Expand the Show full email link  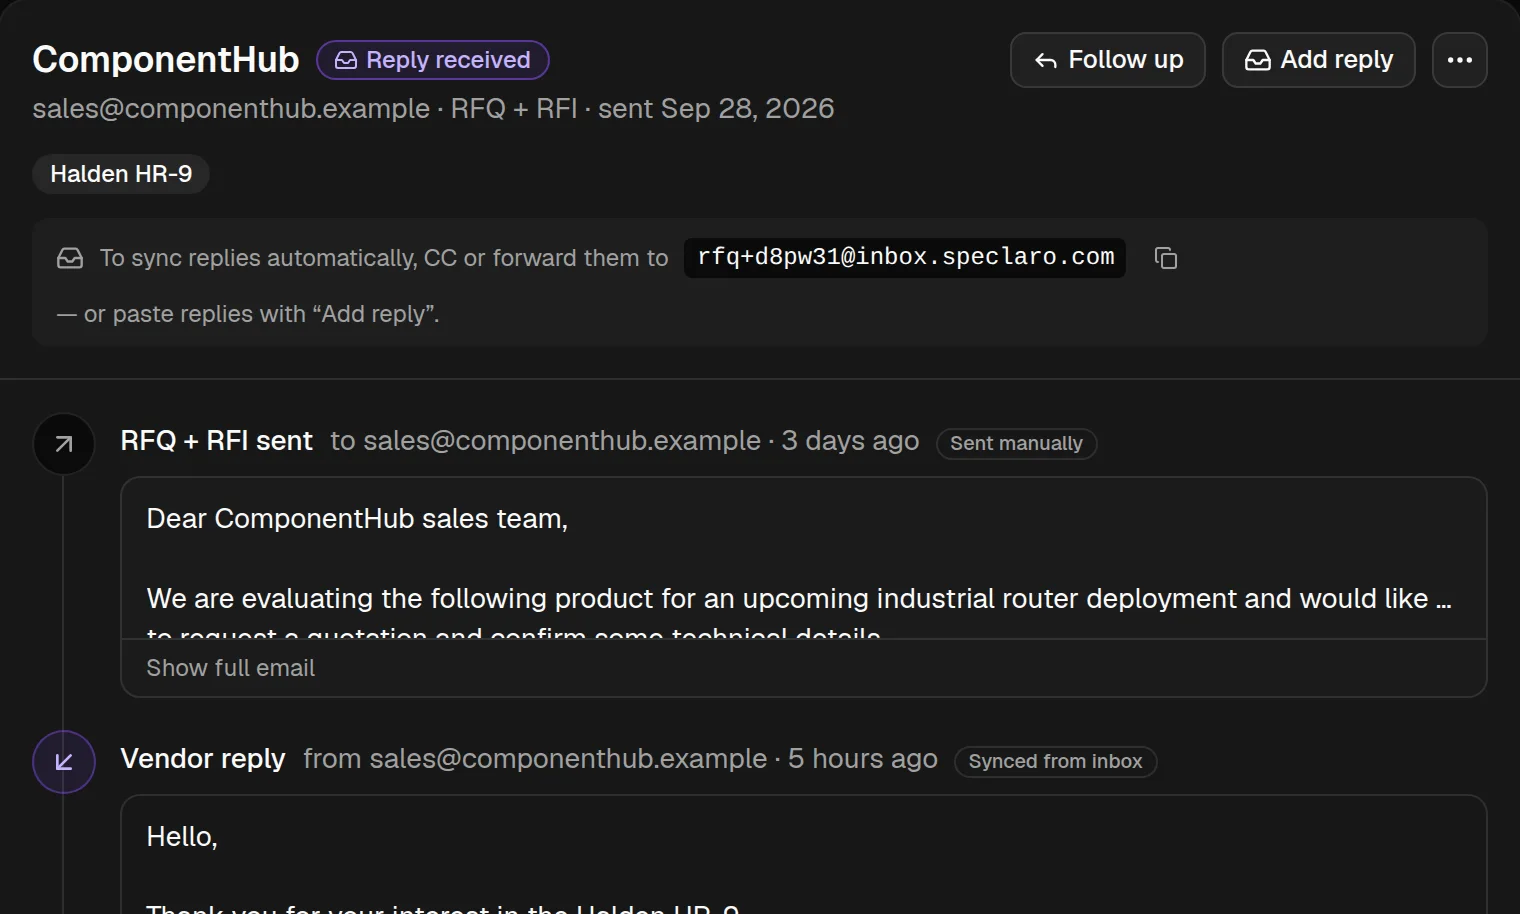click(x=230, y=668)
